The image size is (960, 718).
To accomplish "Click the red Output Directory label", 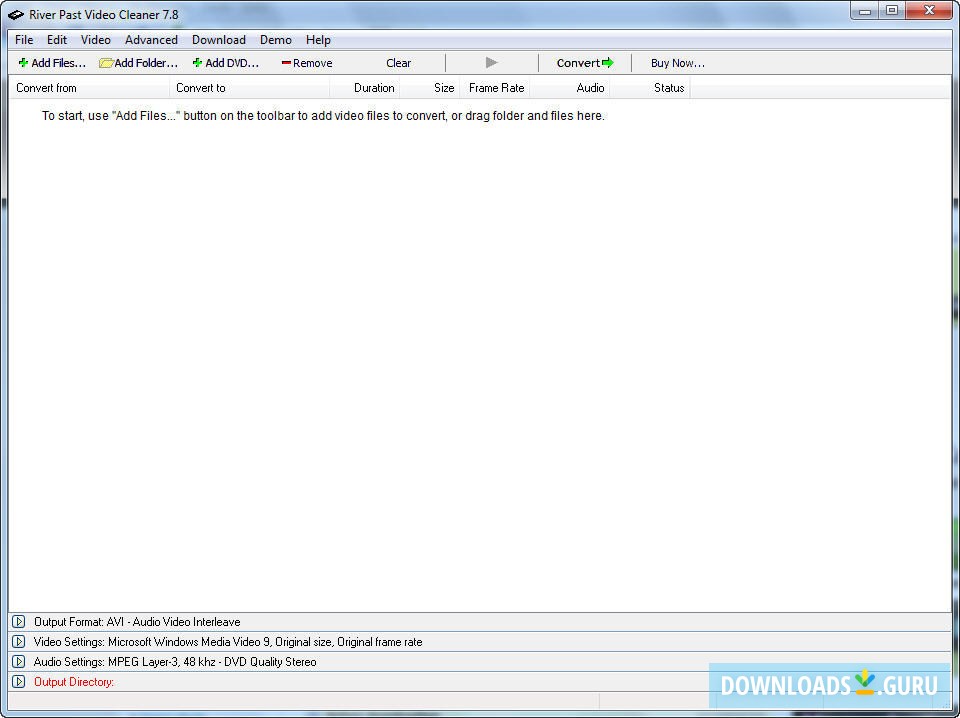I will (74, 682).
